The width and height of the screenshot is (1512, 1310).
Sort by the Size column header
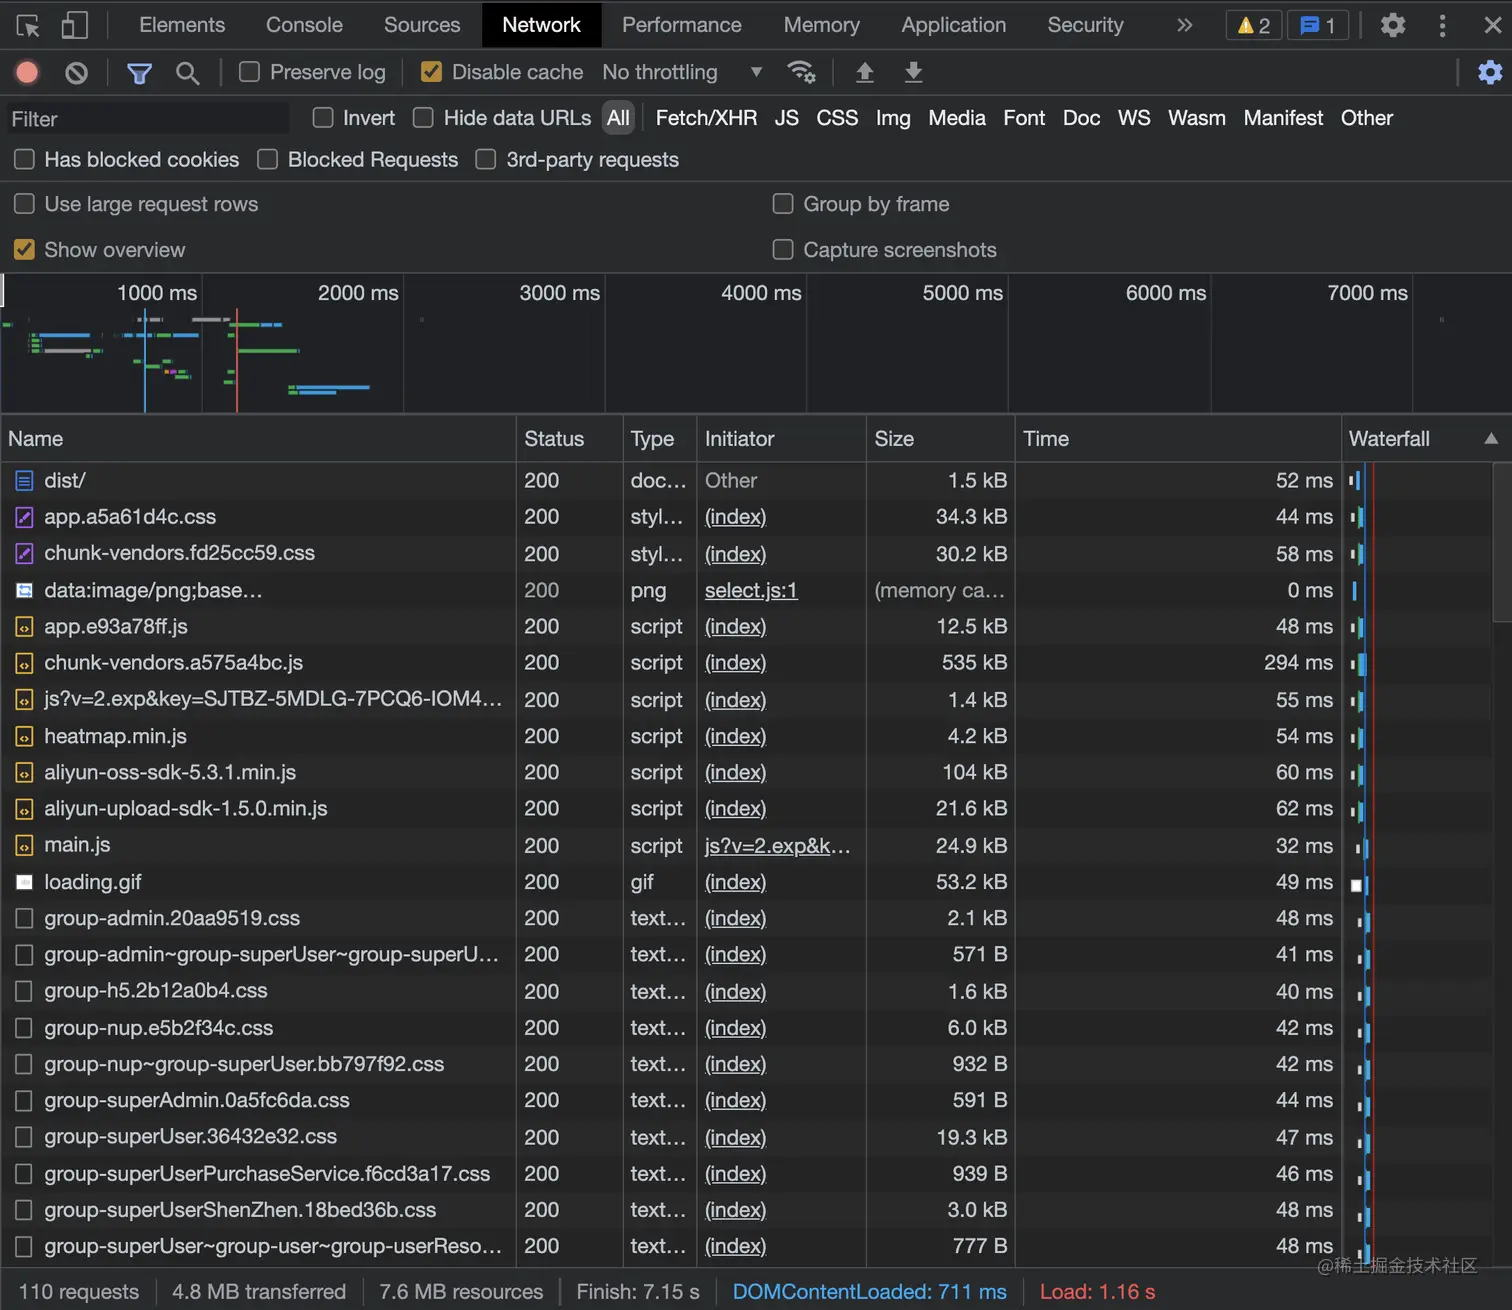[x=940, y=439]
